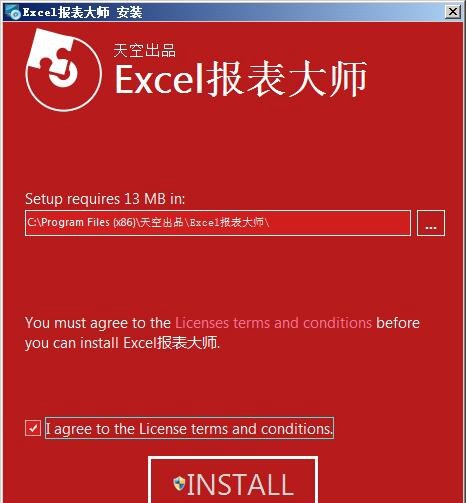This screenshot has width=466, height=503.
Task: Click into the installation path field
Action: tap(218, 223)
